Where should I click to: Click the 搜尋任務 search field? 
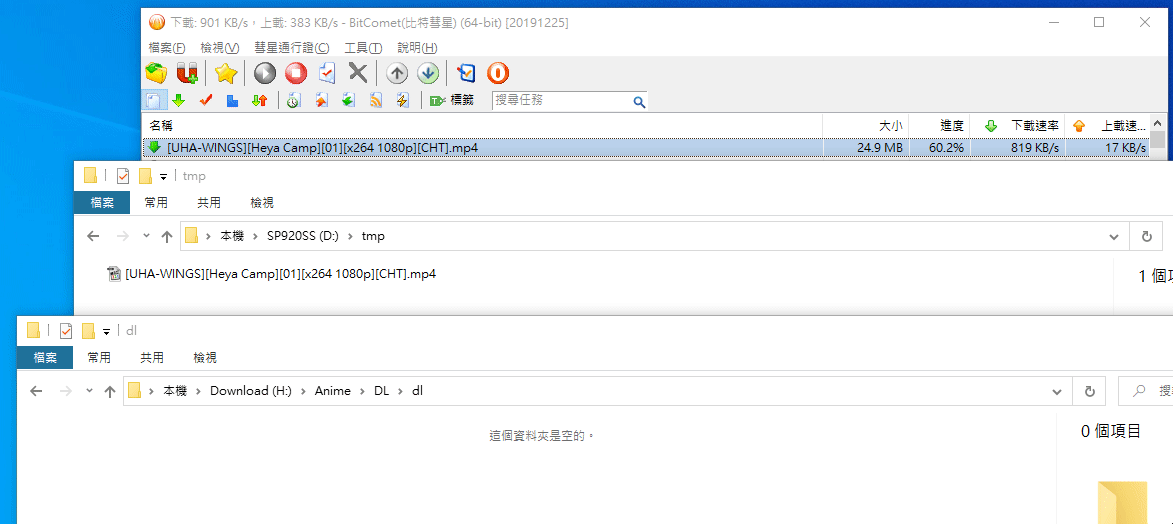point(562,101)
